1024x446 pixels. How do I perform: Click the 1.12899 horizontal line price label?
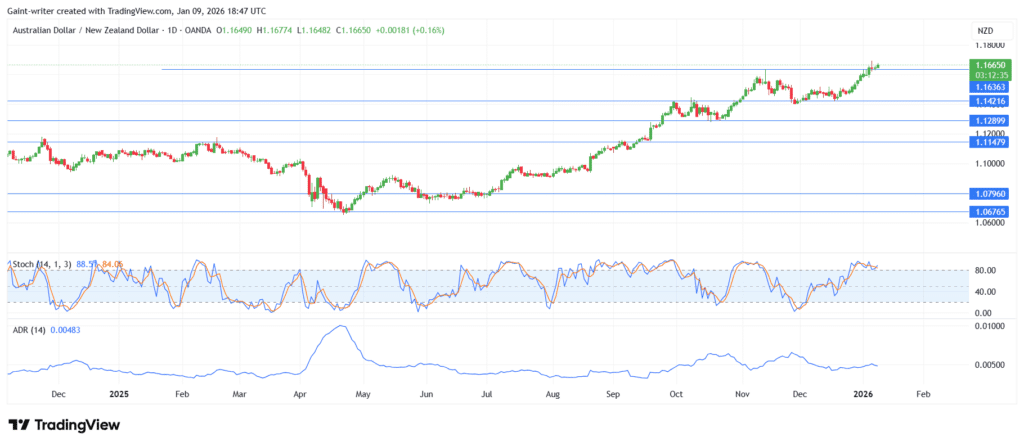[x=989, y=121]
